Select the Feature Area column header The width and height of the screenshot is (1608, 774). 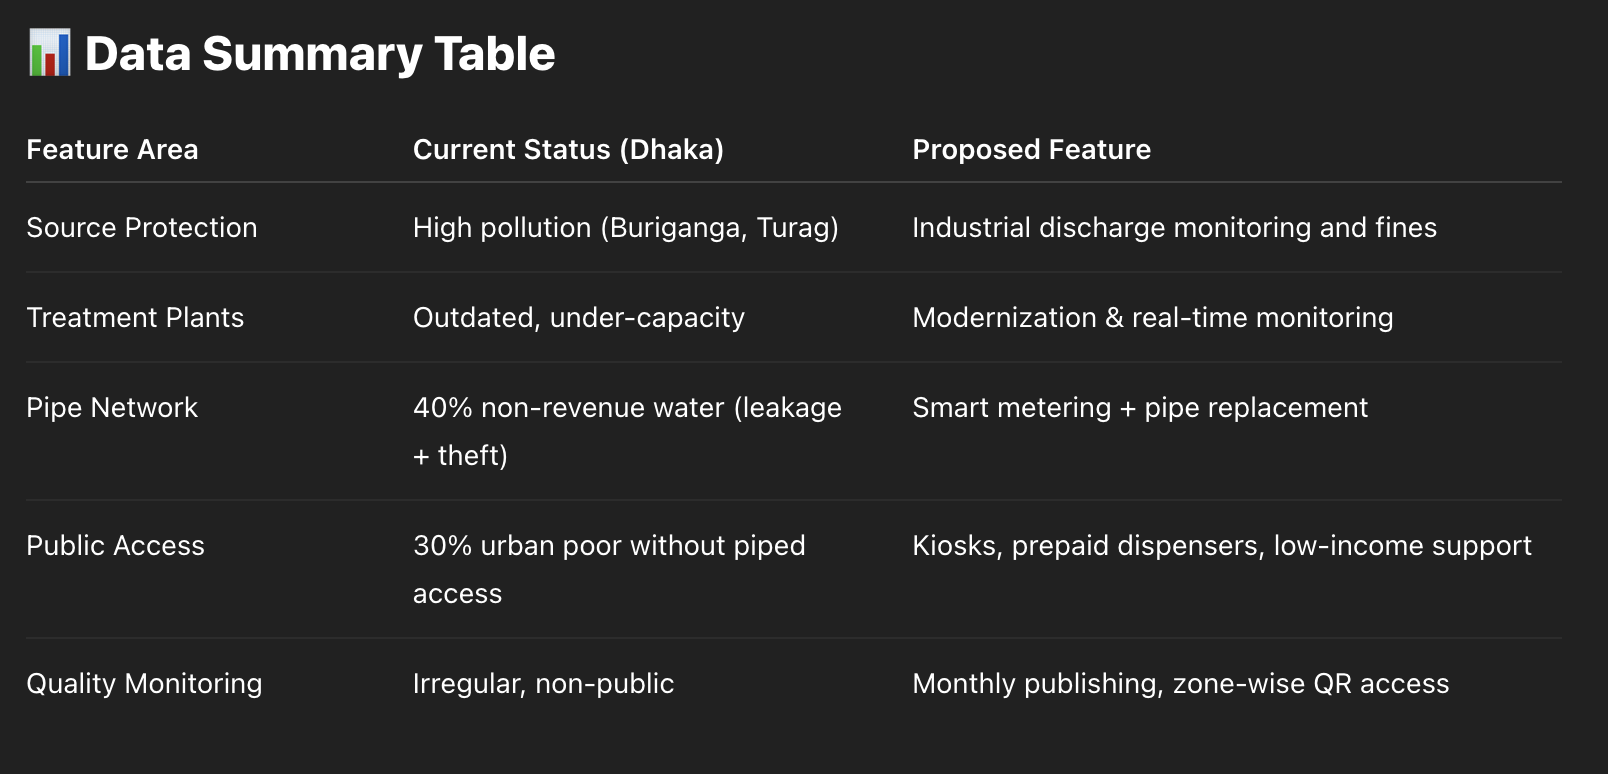point(112,150)
